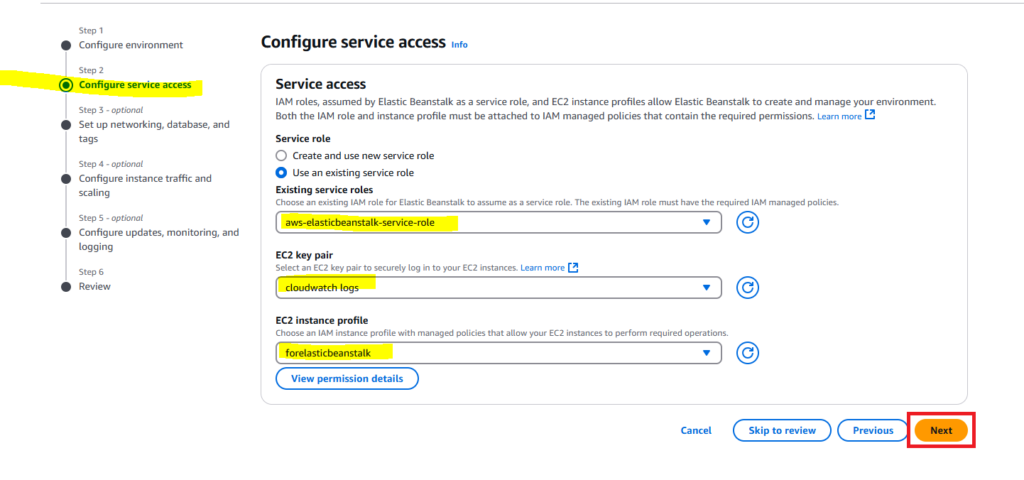Open the Info link beside the heading
This screenshot has width=1024, height=480.
tap(459, 45)
